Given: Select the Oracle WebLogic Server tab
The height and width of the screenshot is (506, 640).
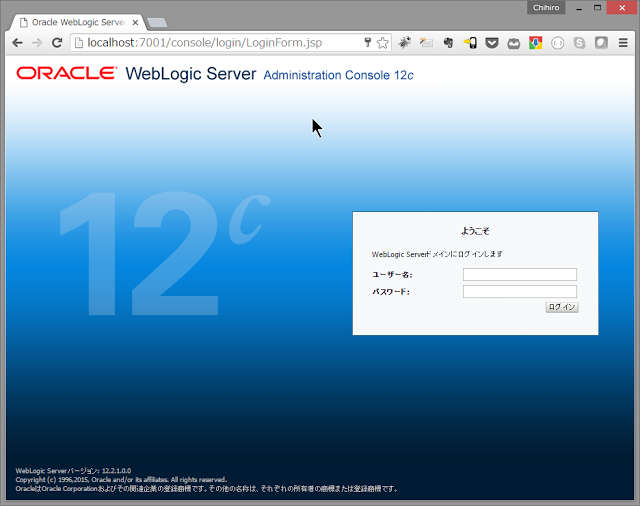Looking at the screenshot, I should point(78,22).
